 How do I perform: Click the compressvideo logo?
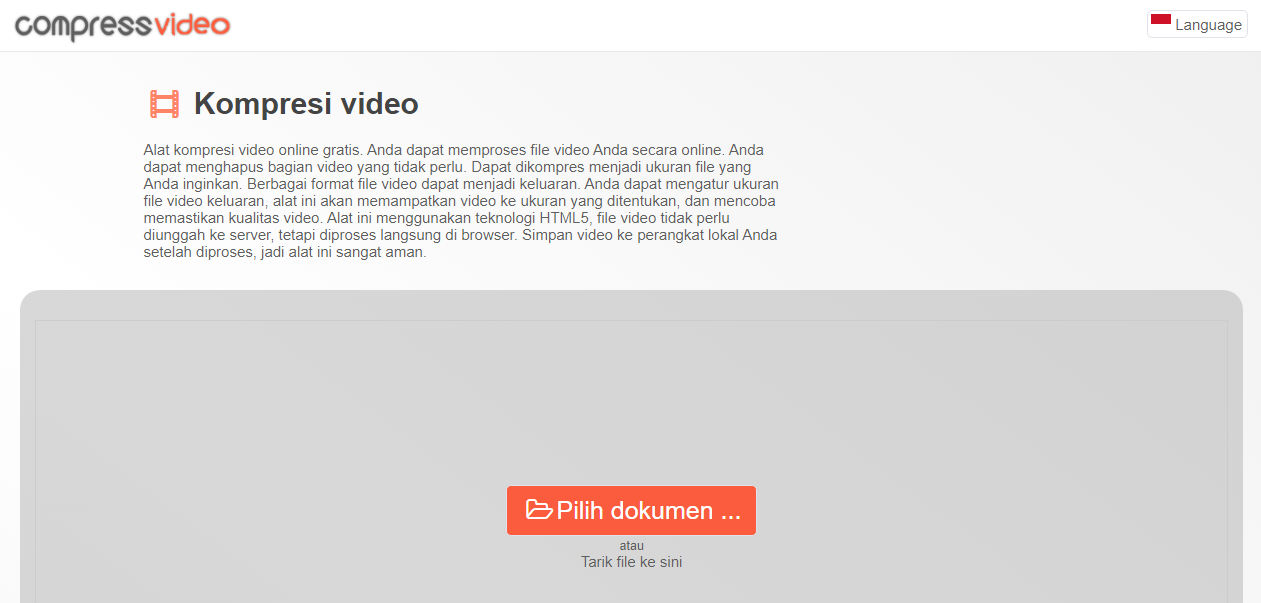pyautogui.click(x=123, y=25)
